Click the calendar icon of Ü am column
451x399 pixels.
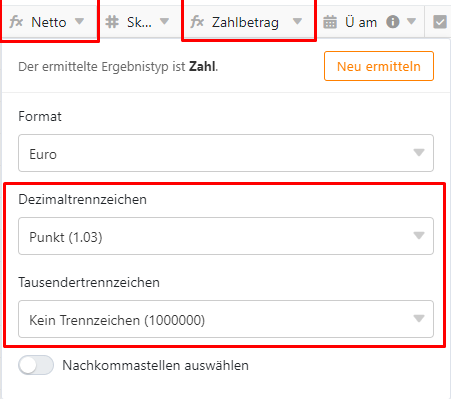click(330, 22)
